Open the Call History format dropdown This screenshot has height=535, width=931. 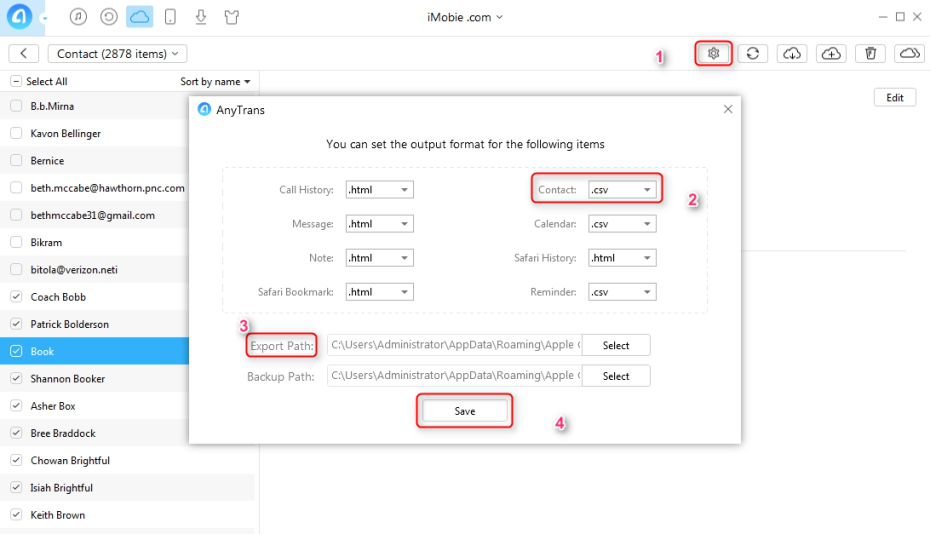pos(379,190)
